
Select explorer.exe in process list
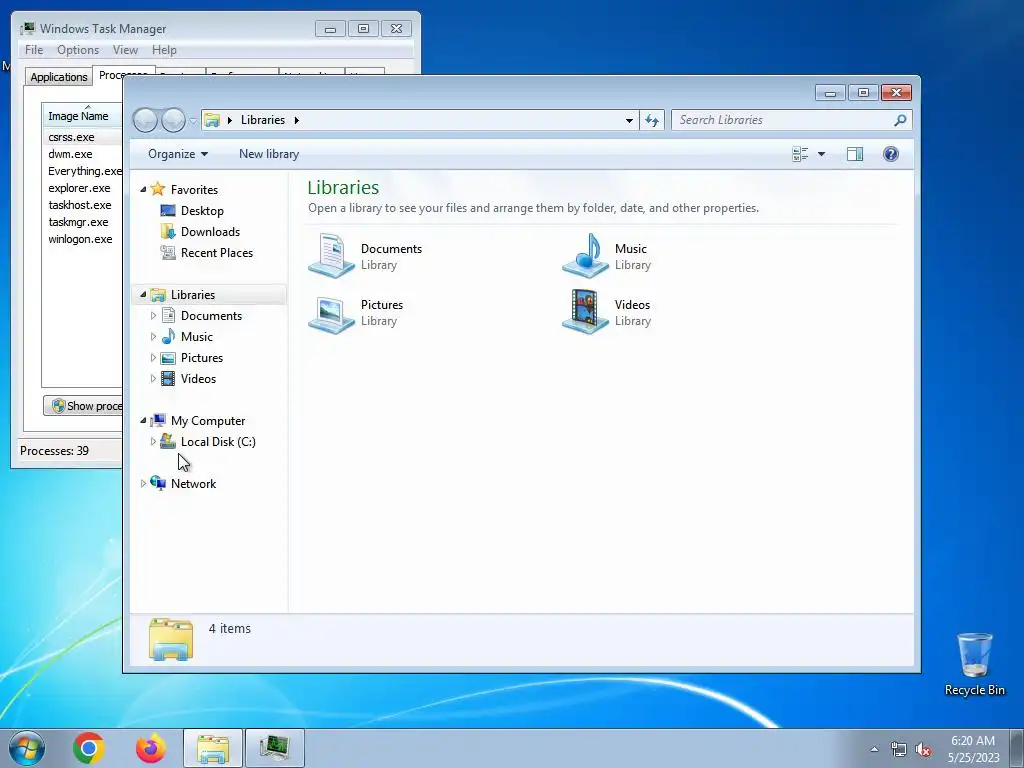(x=79, y=189)
